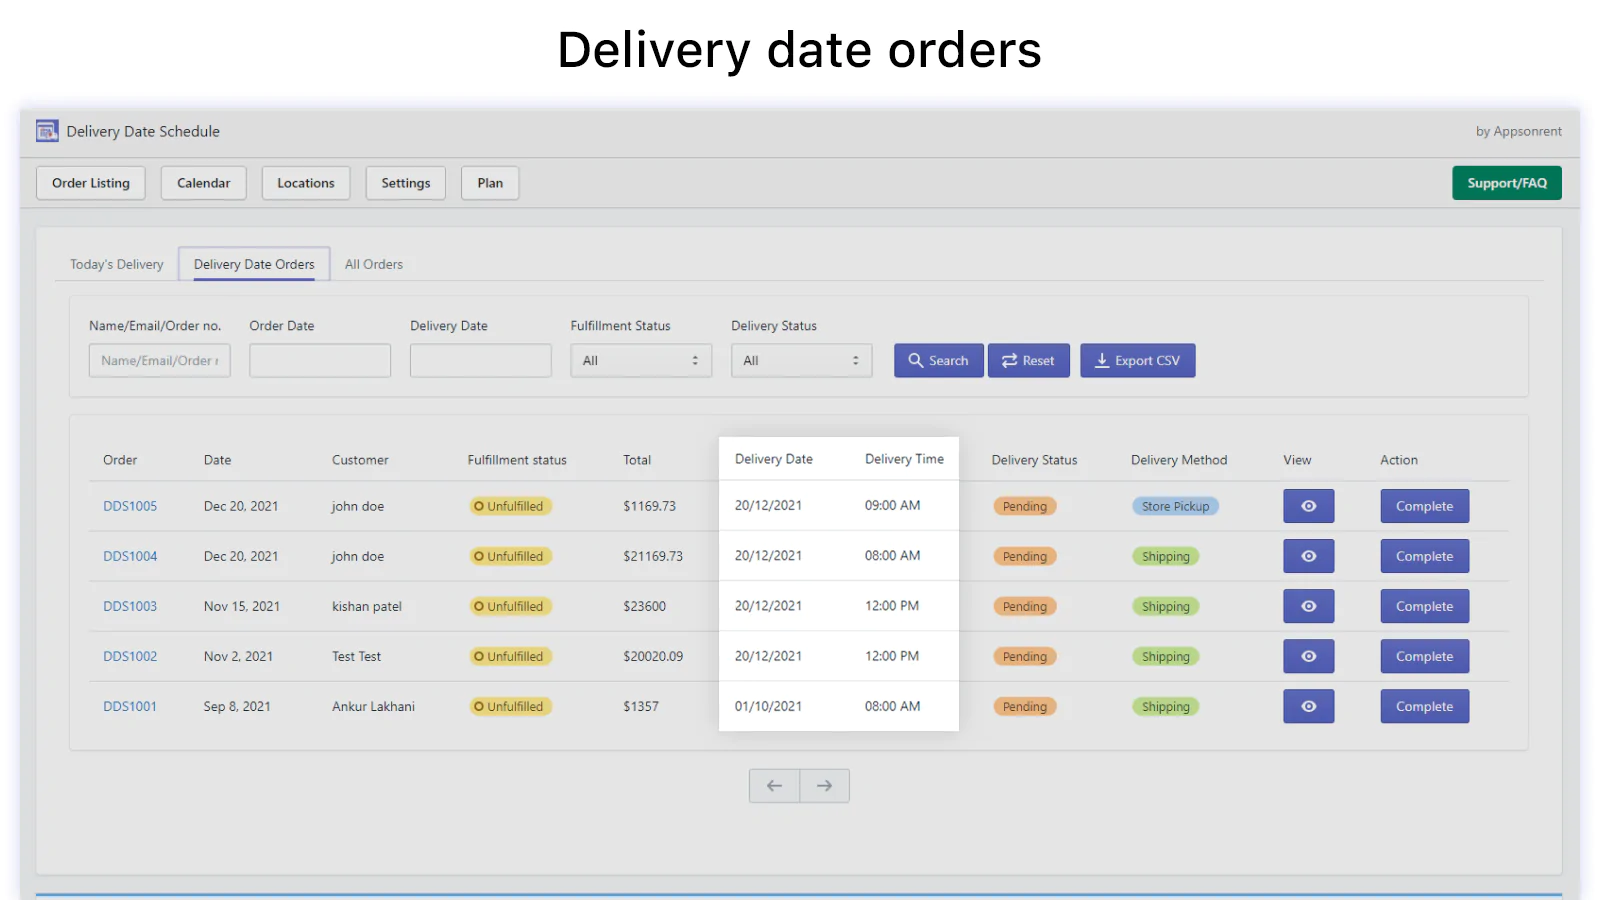
Task: Go to the previous page with left arrow
Action: [x=774, y=786]
